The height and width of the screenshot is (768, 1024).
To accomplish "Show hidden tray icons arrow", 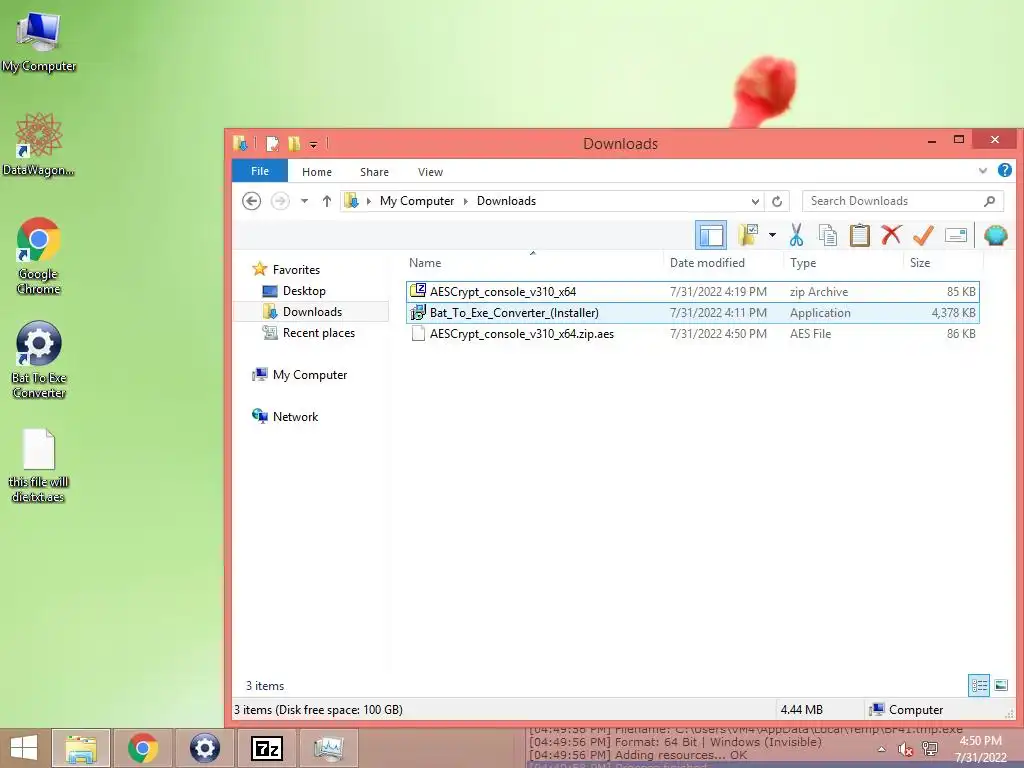I will pos(882,748).
